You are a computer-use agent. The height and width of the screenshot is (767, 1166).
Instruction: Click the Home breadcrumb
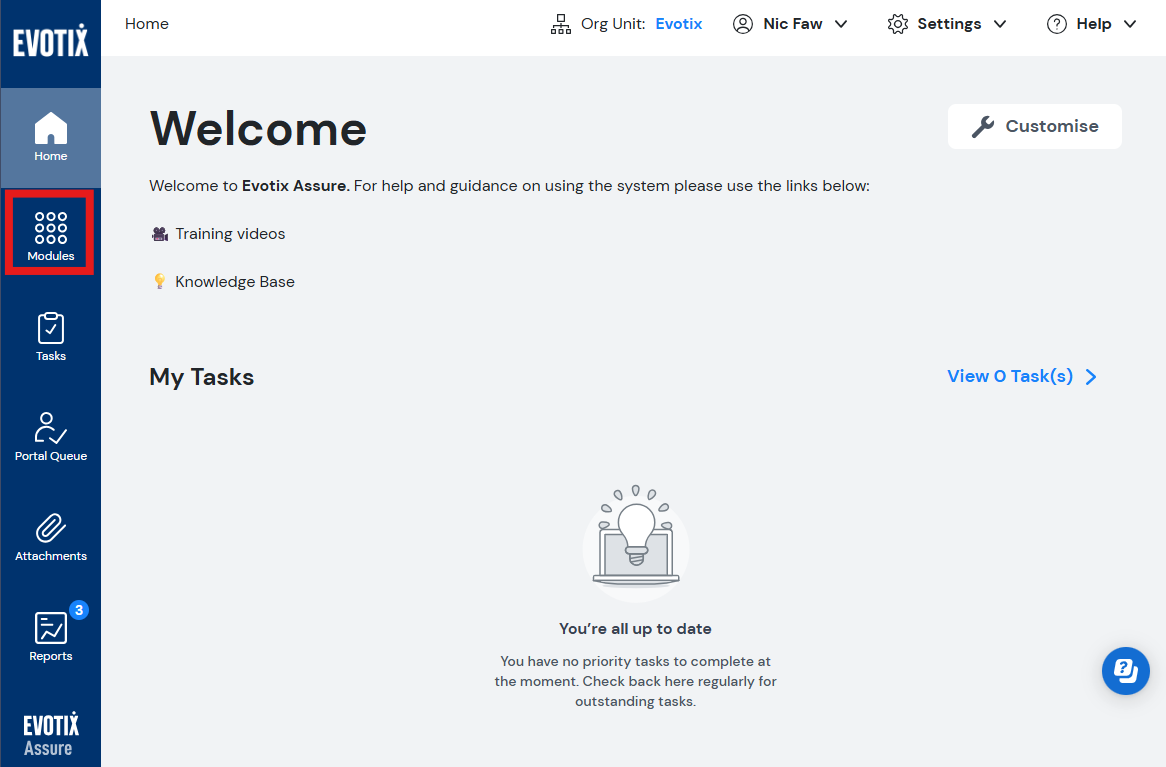[146, 24]
